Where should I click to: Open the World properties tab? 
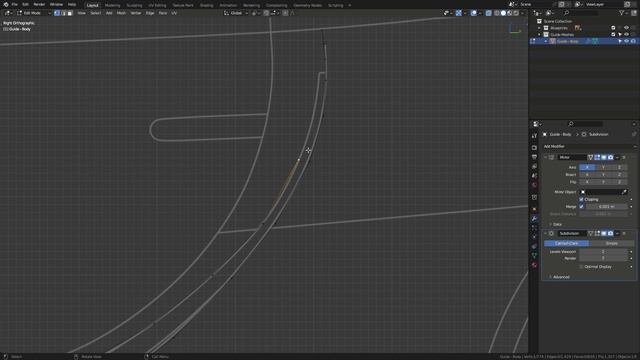click(x=534, y=184)
